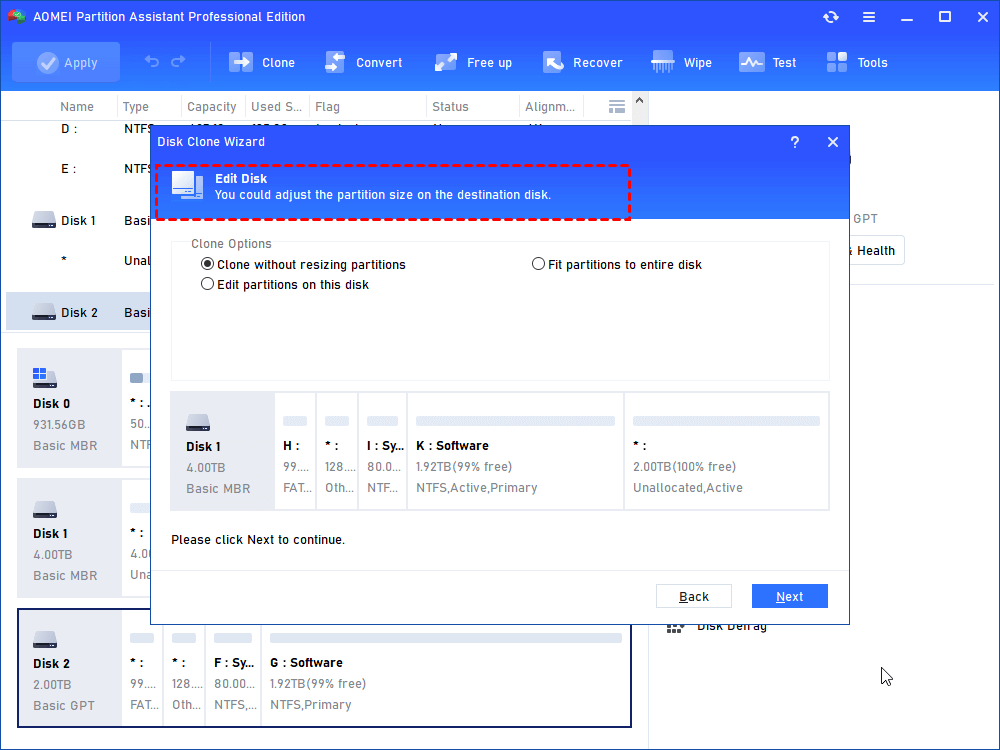Click Disk 0 Windows disk icon

click(x=45, y=378)
